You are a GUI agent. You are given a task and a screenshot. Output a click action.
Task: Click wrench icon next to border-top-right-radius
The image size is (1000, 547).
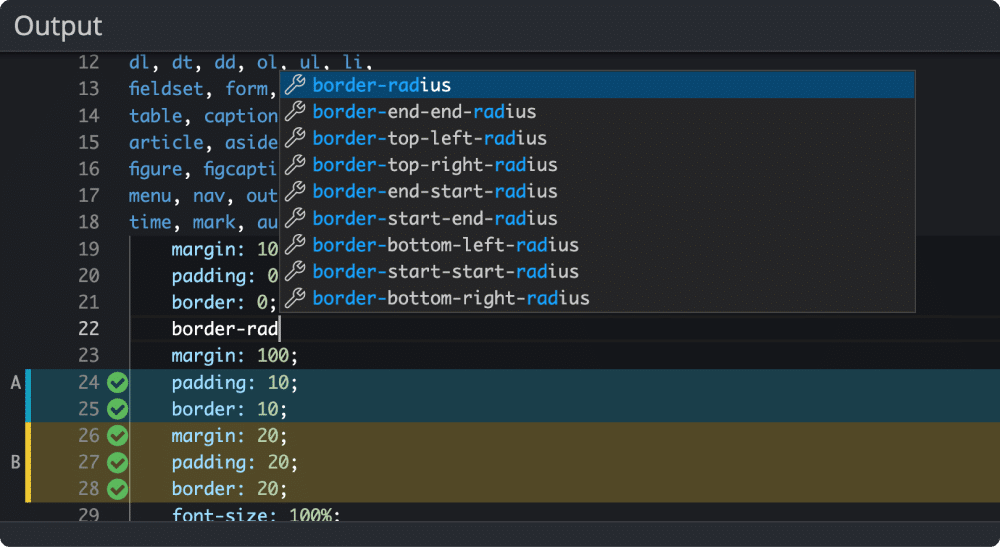click(x=295, y=165)
